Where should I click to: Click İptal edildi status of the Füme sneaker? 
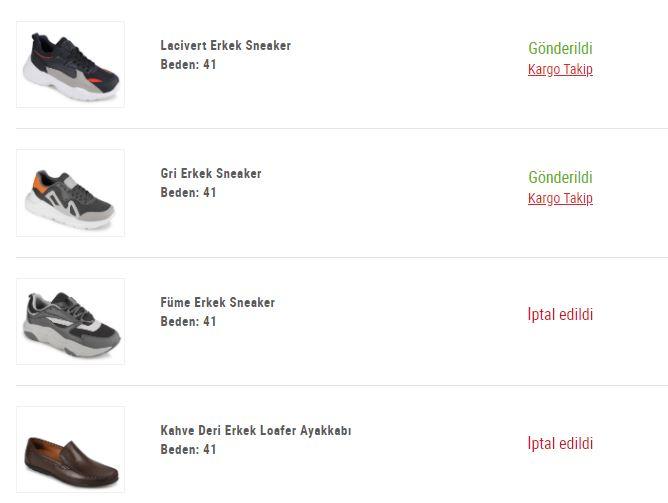click(560, 314)
